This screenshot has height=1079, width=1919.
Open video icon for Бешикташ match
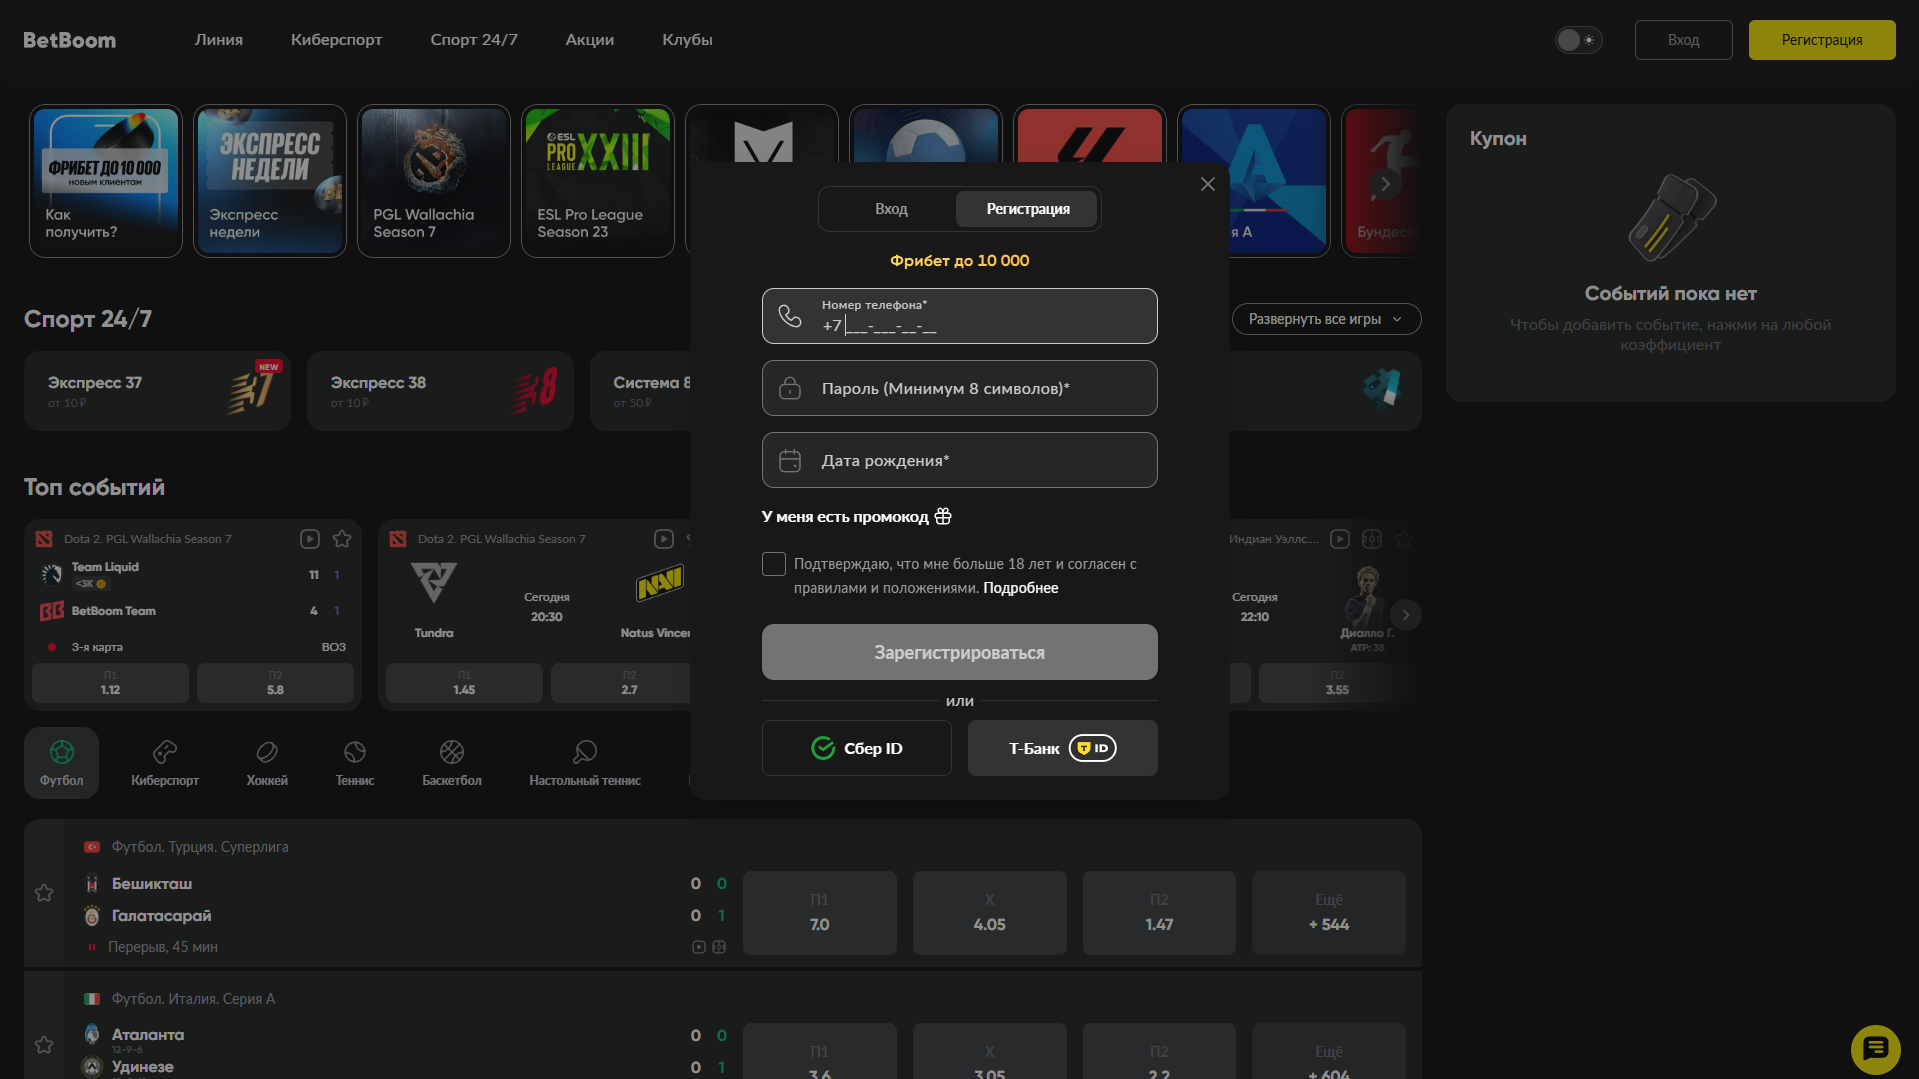click(x=699, y=947)
